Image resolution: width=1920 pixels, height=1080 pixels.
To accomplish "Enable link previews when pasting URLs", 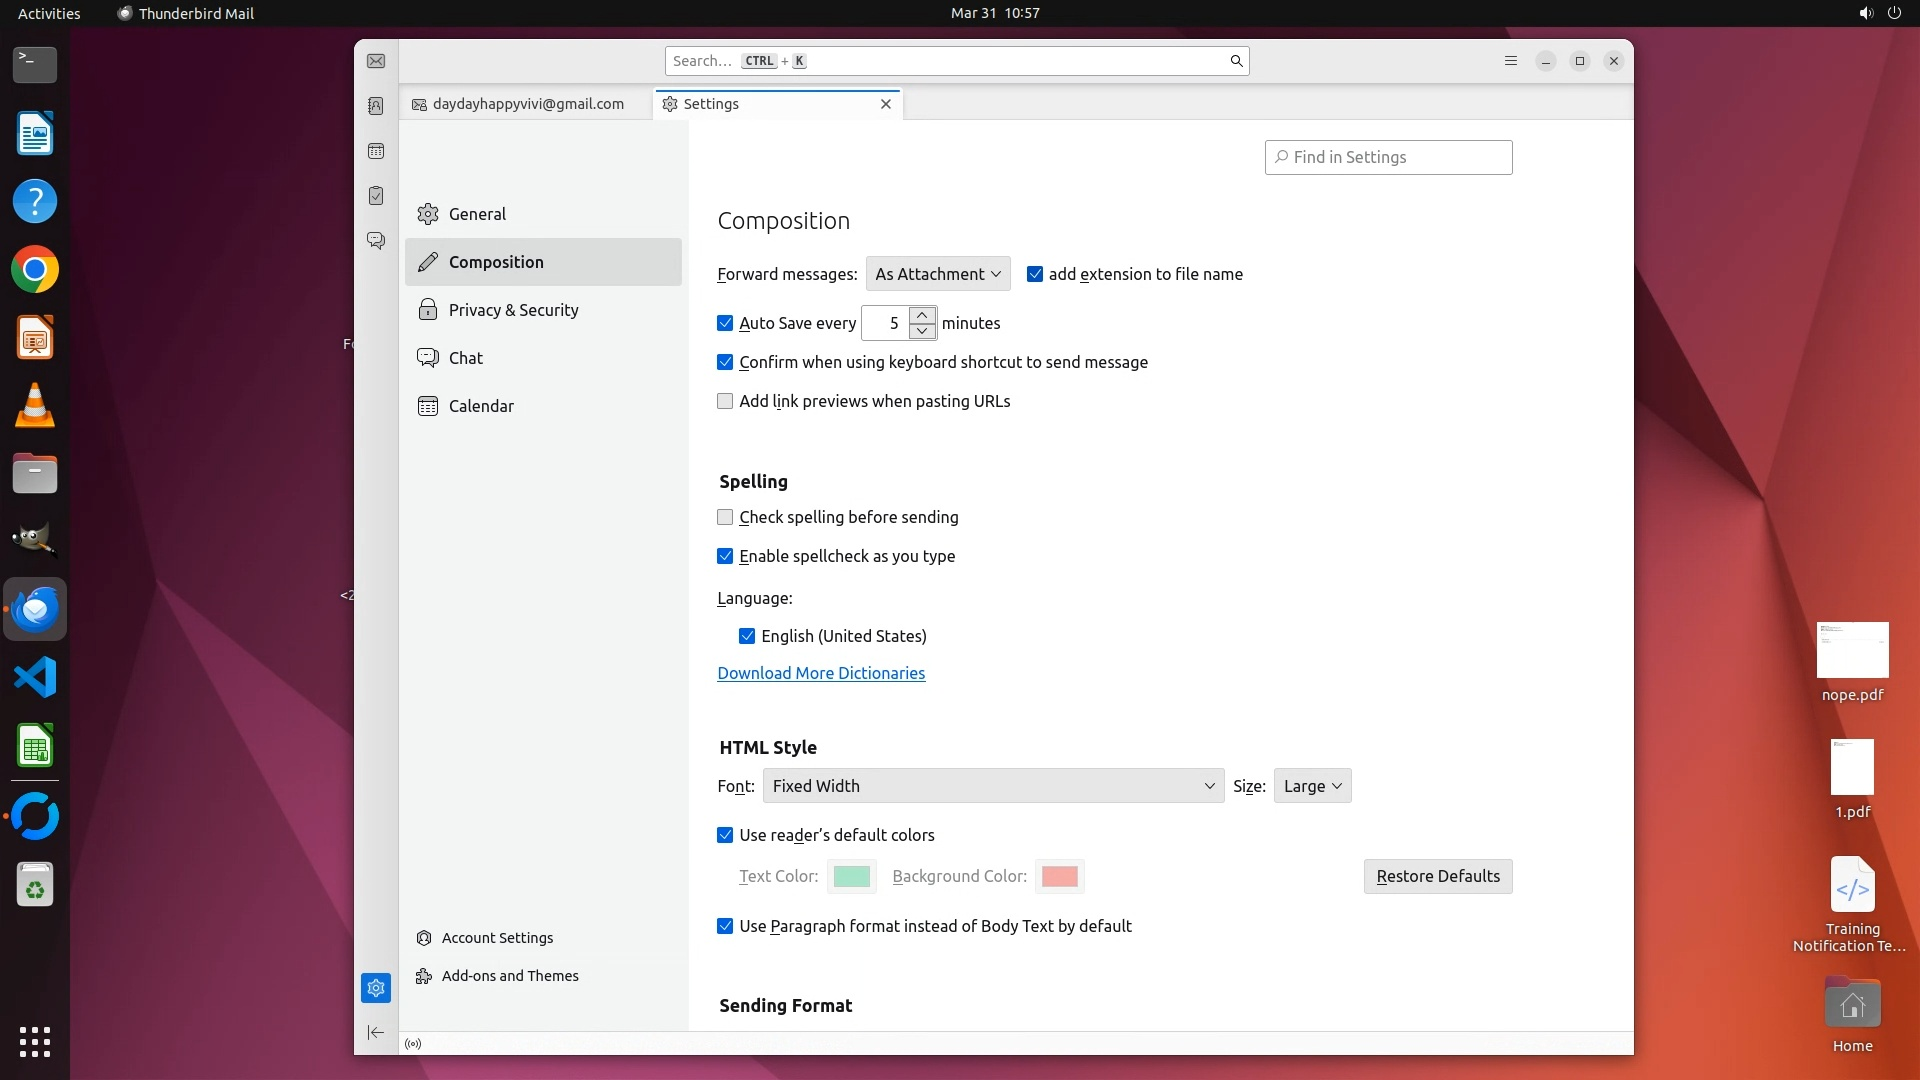I will pyautogui.click(x=725, y=401).
